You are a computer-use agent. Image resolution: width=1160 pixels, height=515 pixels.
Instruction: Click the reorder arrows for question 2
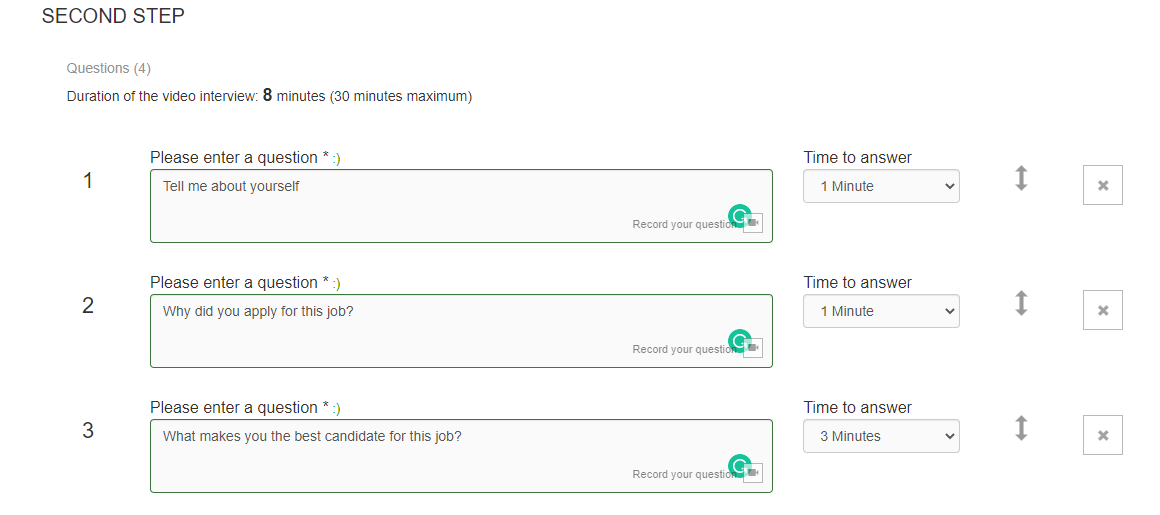click(x=1021, y=303)
